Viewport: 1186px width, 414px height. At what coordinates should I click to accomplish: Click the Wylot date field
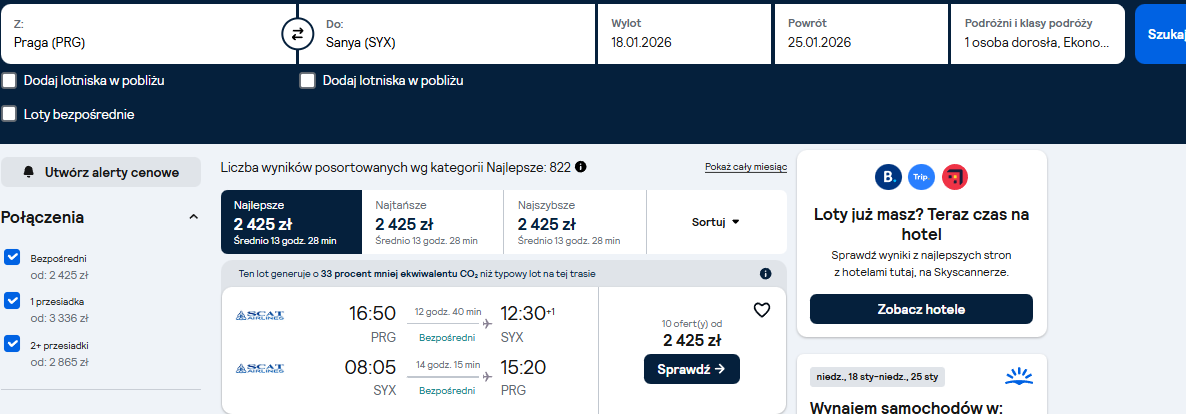click(684, 34)
